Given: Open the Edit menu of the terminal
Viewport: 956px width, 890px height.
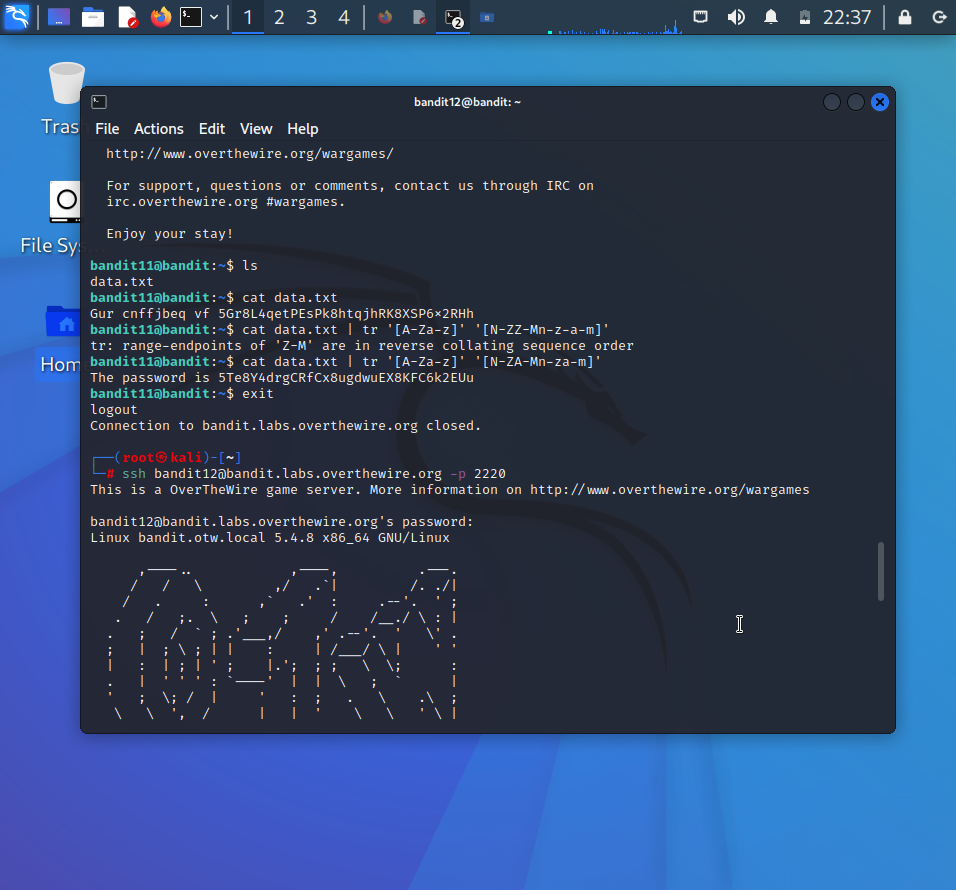Looking at the screenshot, I should click(211, 128).
